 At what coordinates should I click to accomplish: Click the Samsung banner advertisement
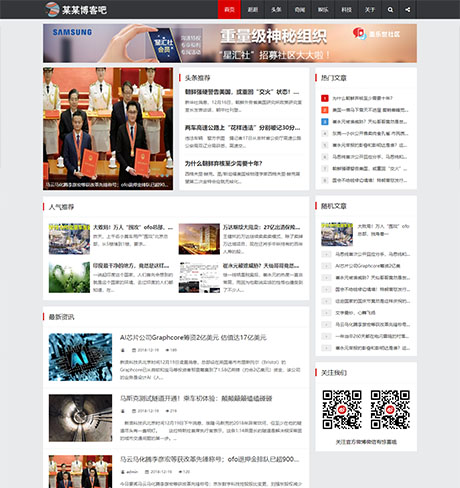coord(230,43)
